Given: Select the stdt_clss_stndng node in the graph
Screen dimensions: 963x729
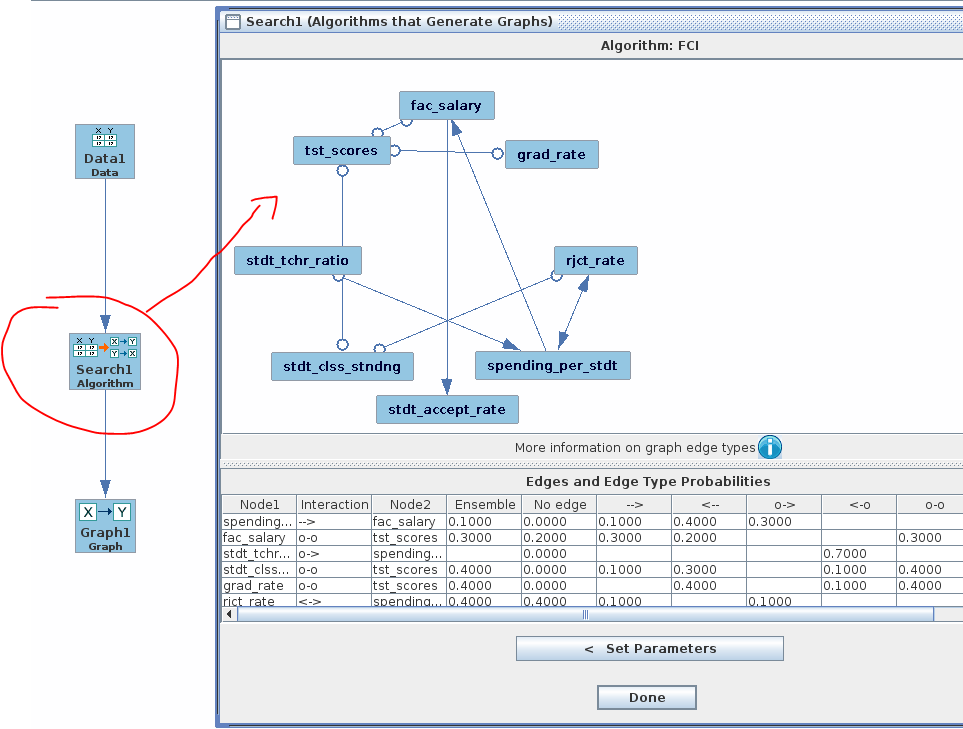Looking at the screenshot, I should 342,366.
